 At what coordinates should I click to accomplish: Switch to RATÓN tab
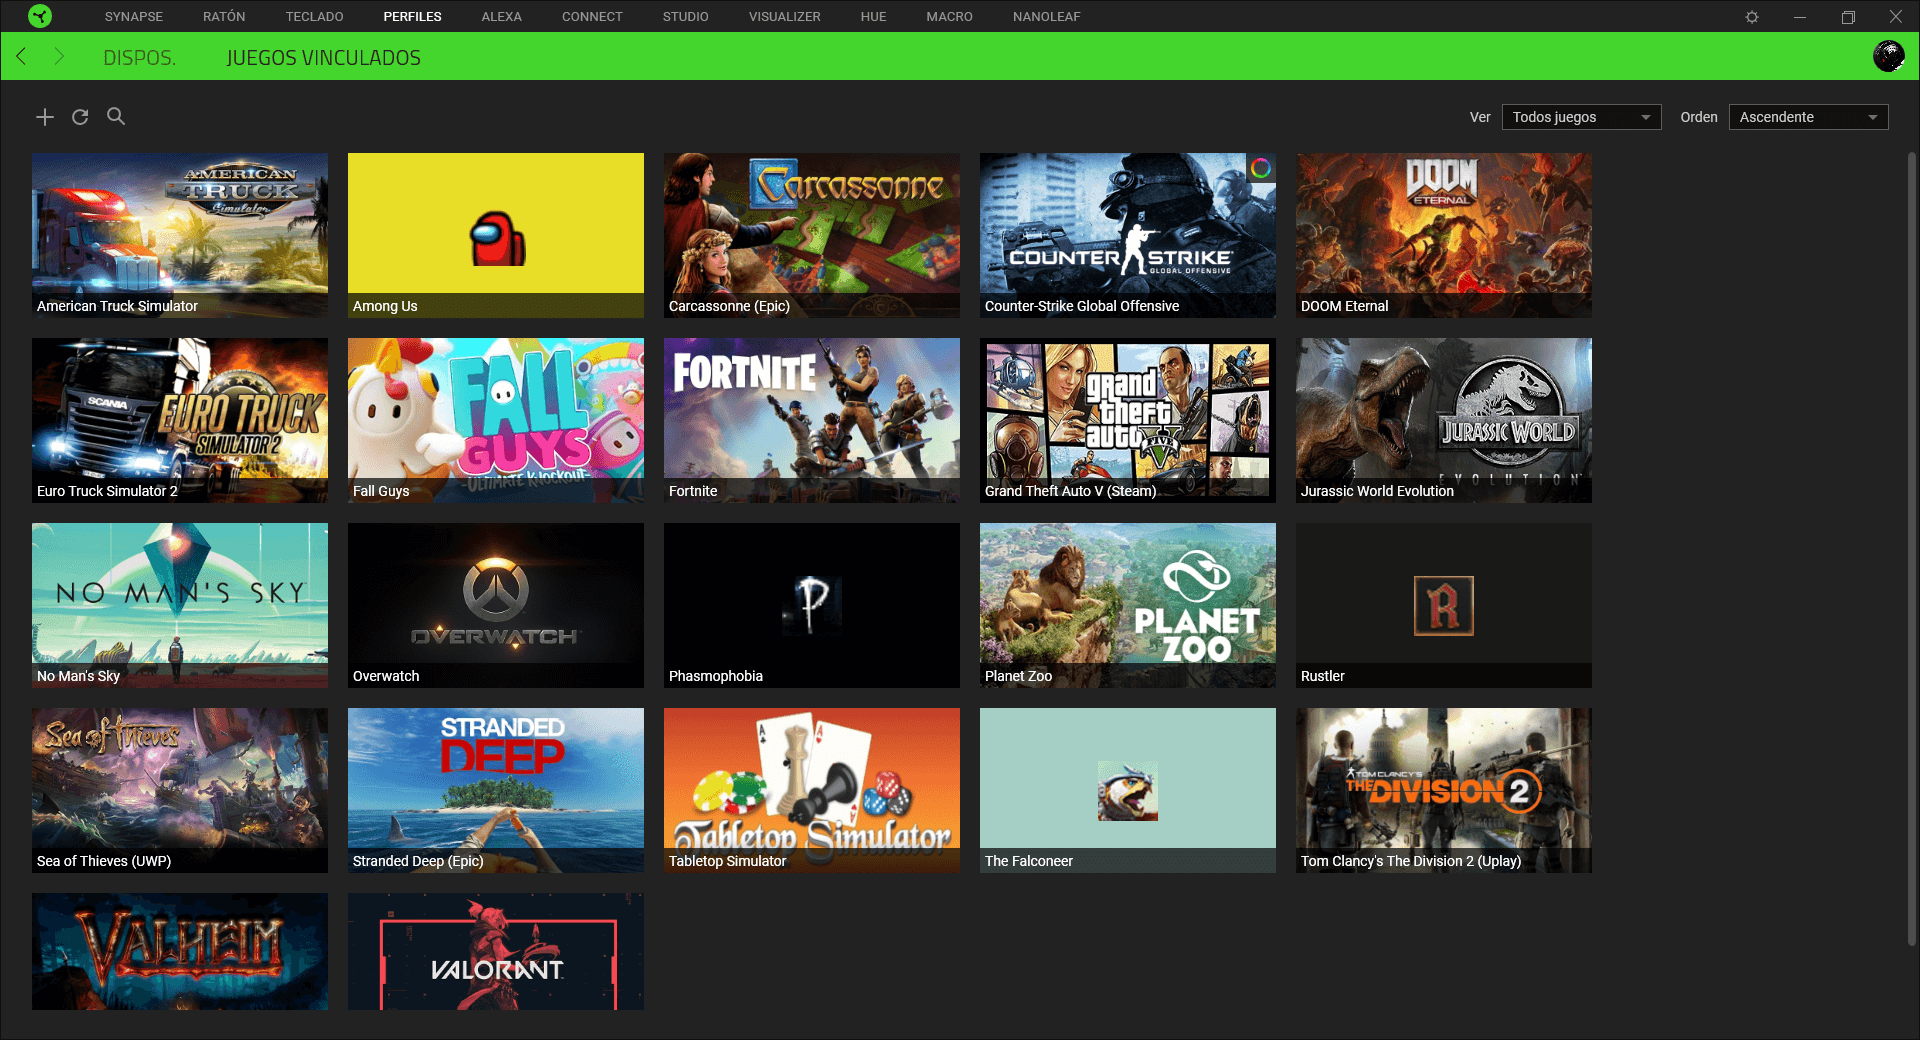(x=224, y=17)
